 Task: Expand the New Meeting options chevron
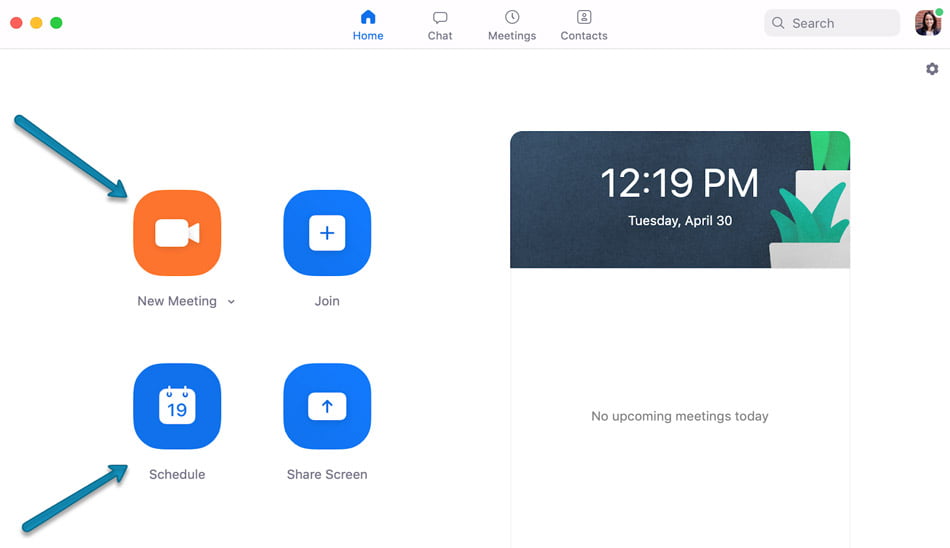point(231,301)
